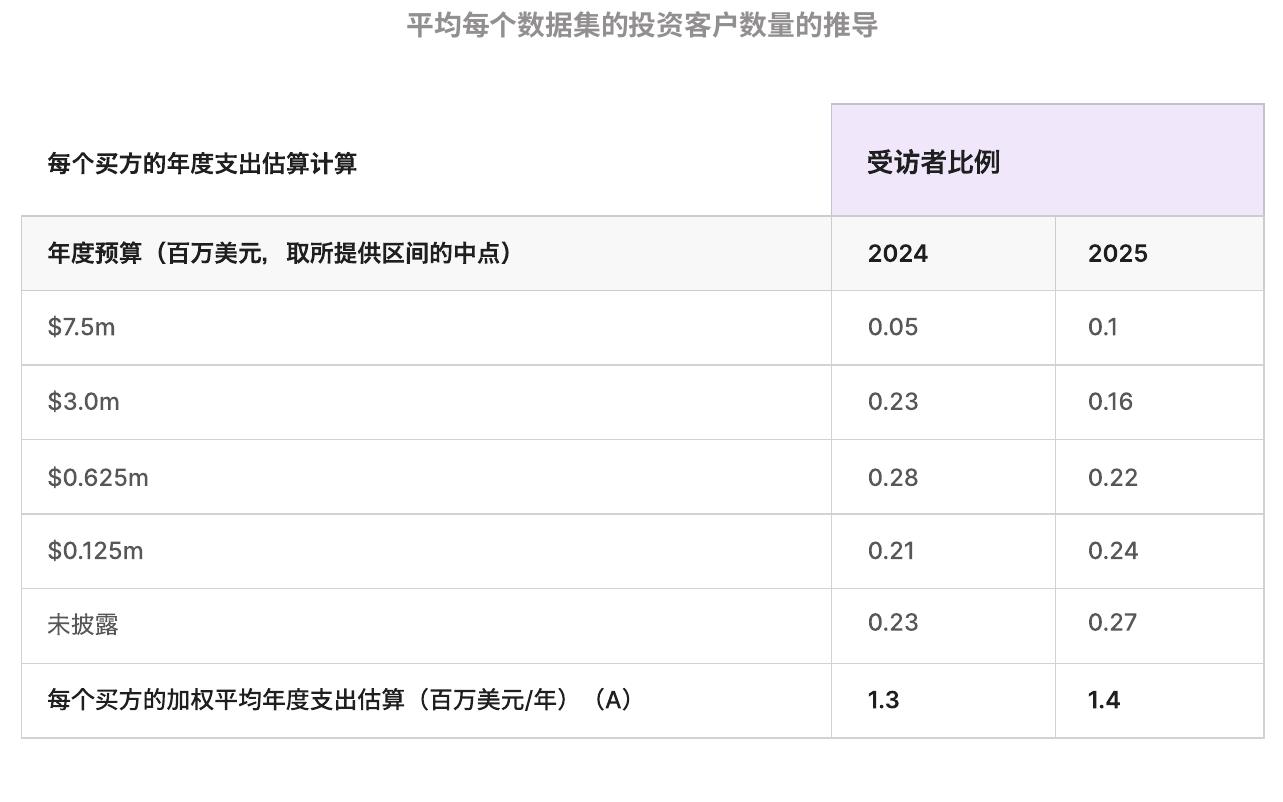The height and width of the screenshot is (802, 1283).
Task: Select the header 每个买方的年度支出估算计算
Action: [202, 163]
